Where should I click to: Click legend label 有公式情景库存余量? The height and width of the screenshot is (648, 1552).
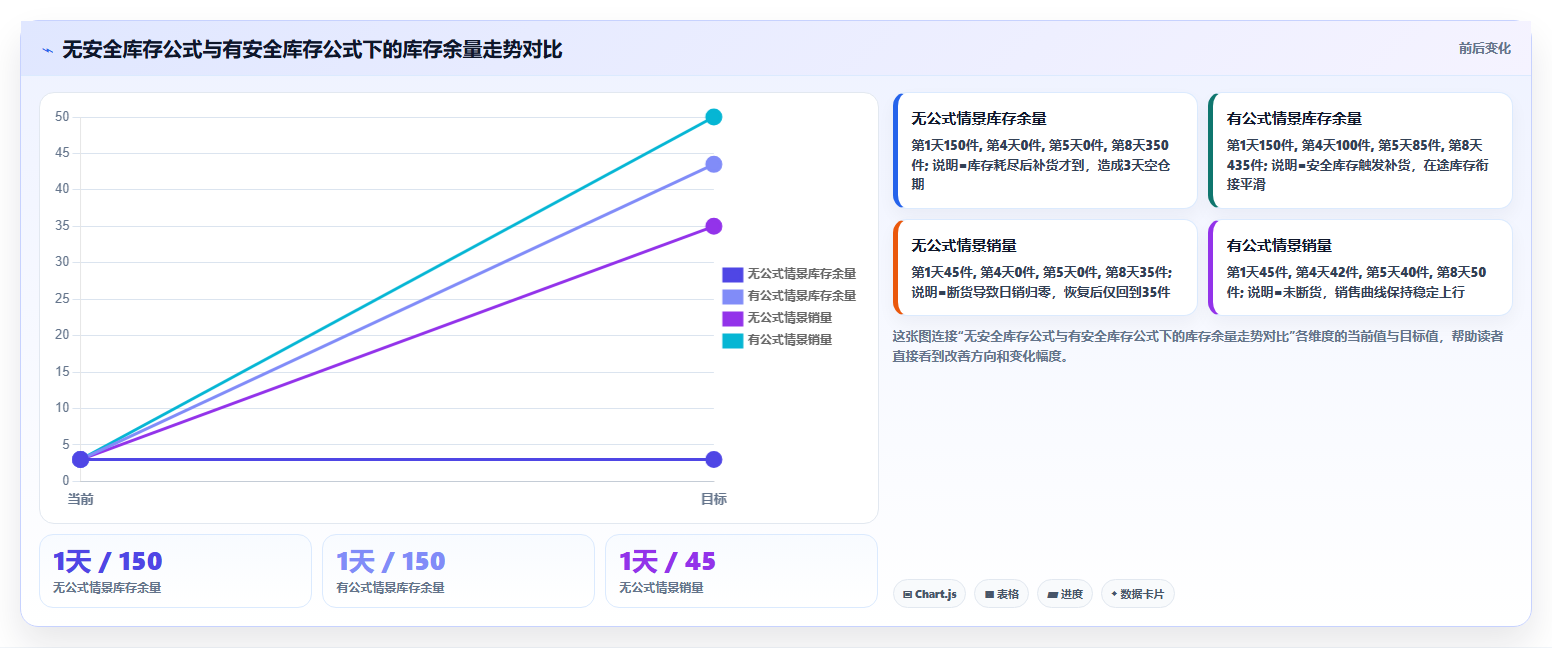(801, 296)
